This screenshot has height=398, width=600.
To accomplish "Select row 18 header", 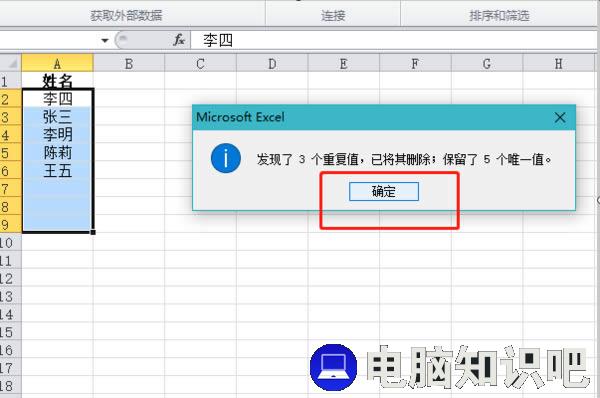I will point(11,386).
